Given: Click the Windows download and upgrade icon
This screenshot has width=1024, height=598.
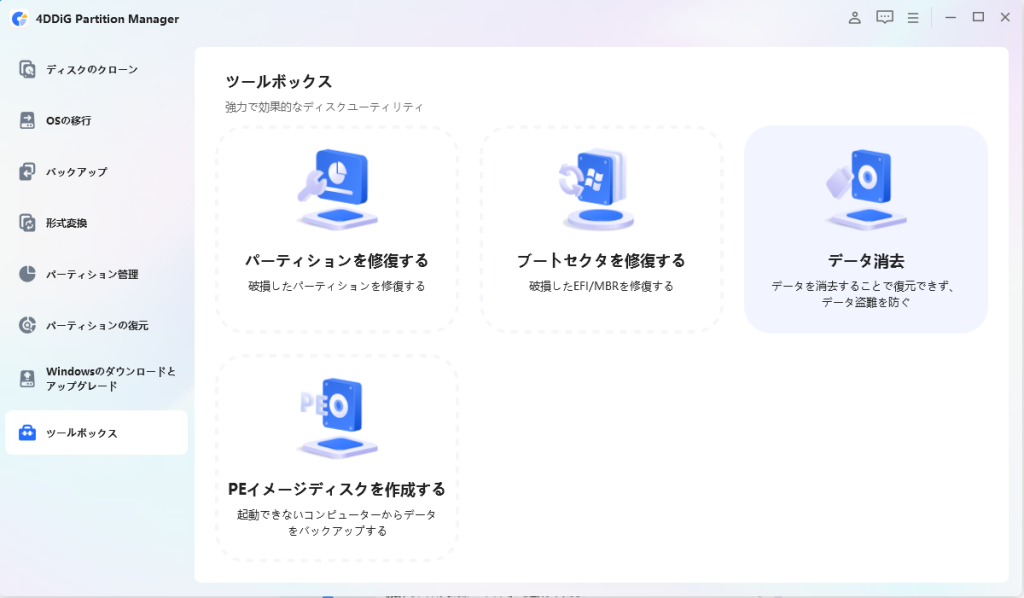Looking at the screenshot, I should click(28, 378).
